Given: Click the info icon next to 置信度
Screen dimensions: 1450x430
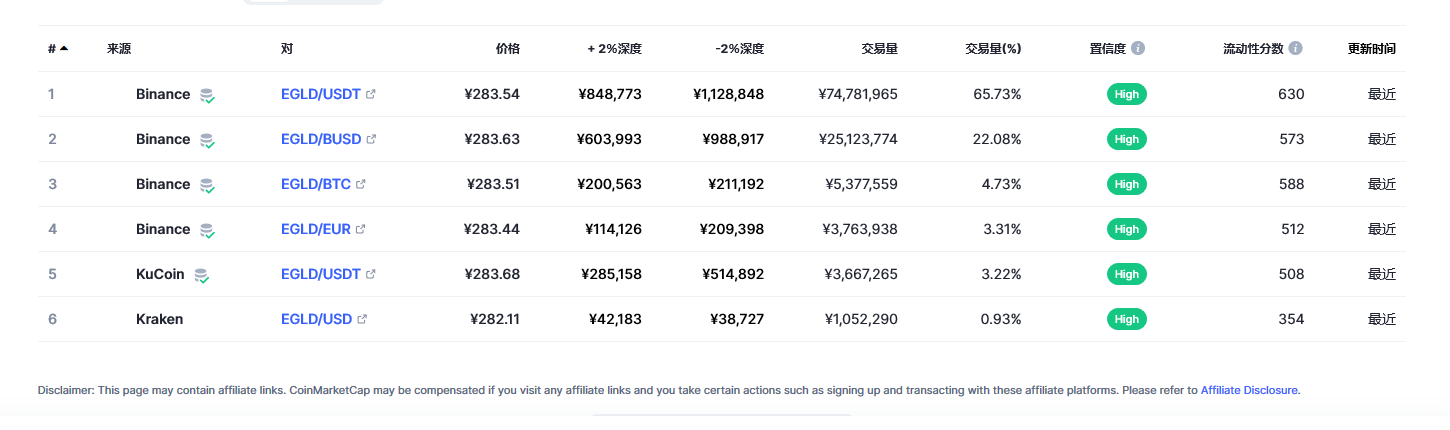Looking at the screenshot, I should pos(1138,48).
